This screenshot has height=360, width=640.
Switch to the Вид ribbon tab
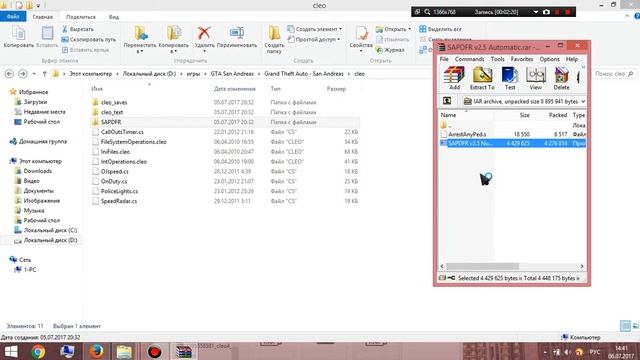(114, 17)
